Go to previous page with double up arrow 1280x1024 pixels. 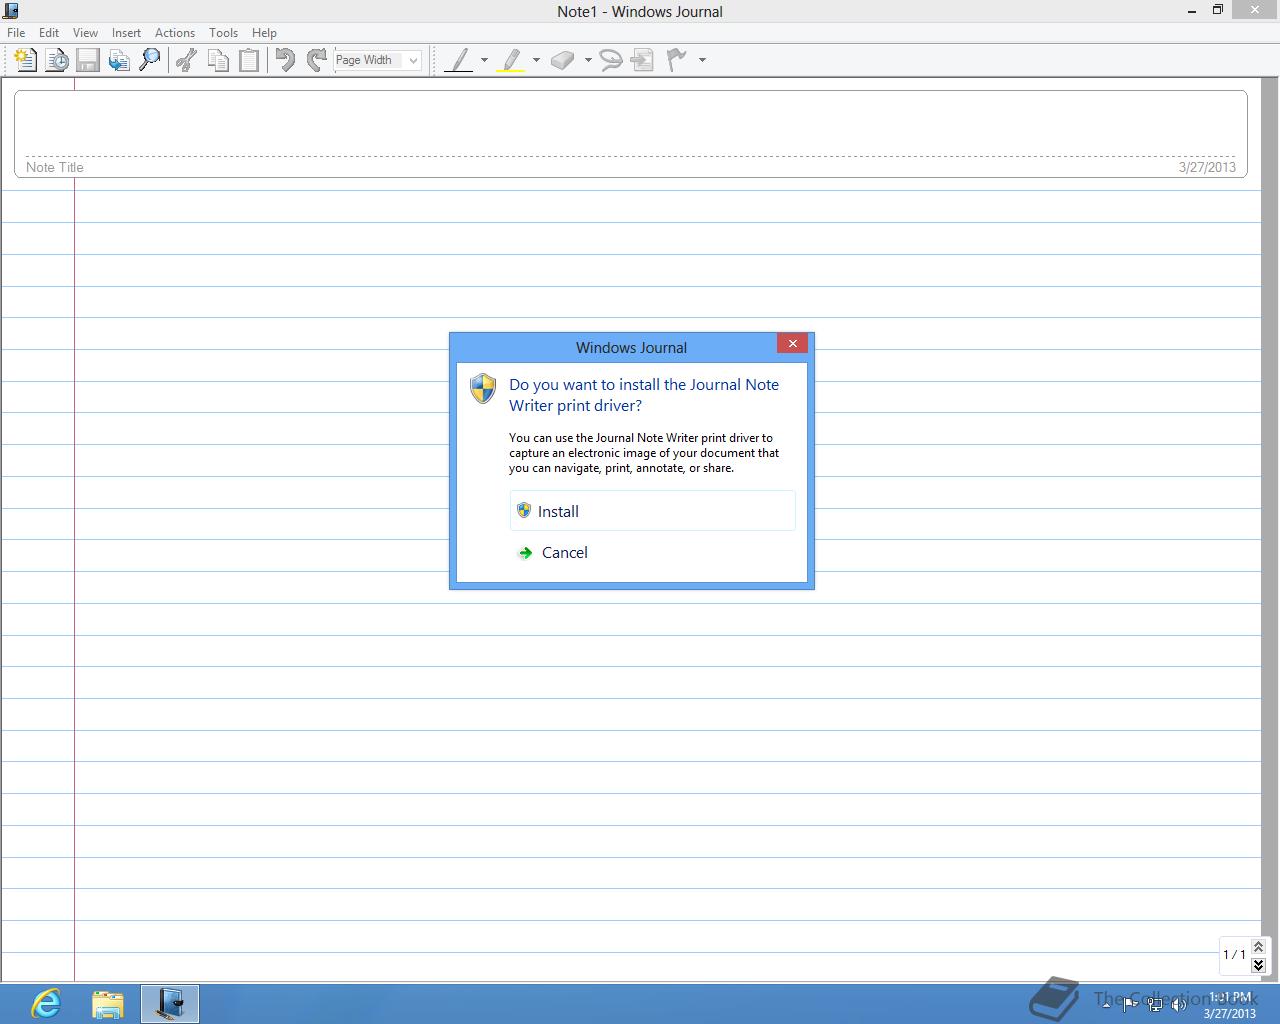tap(1258, 947)
